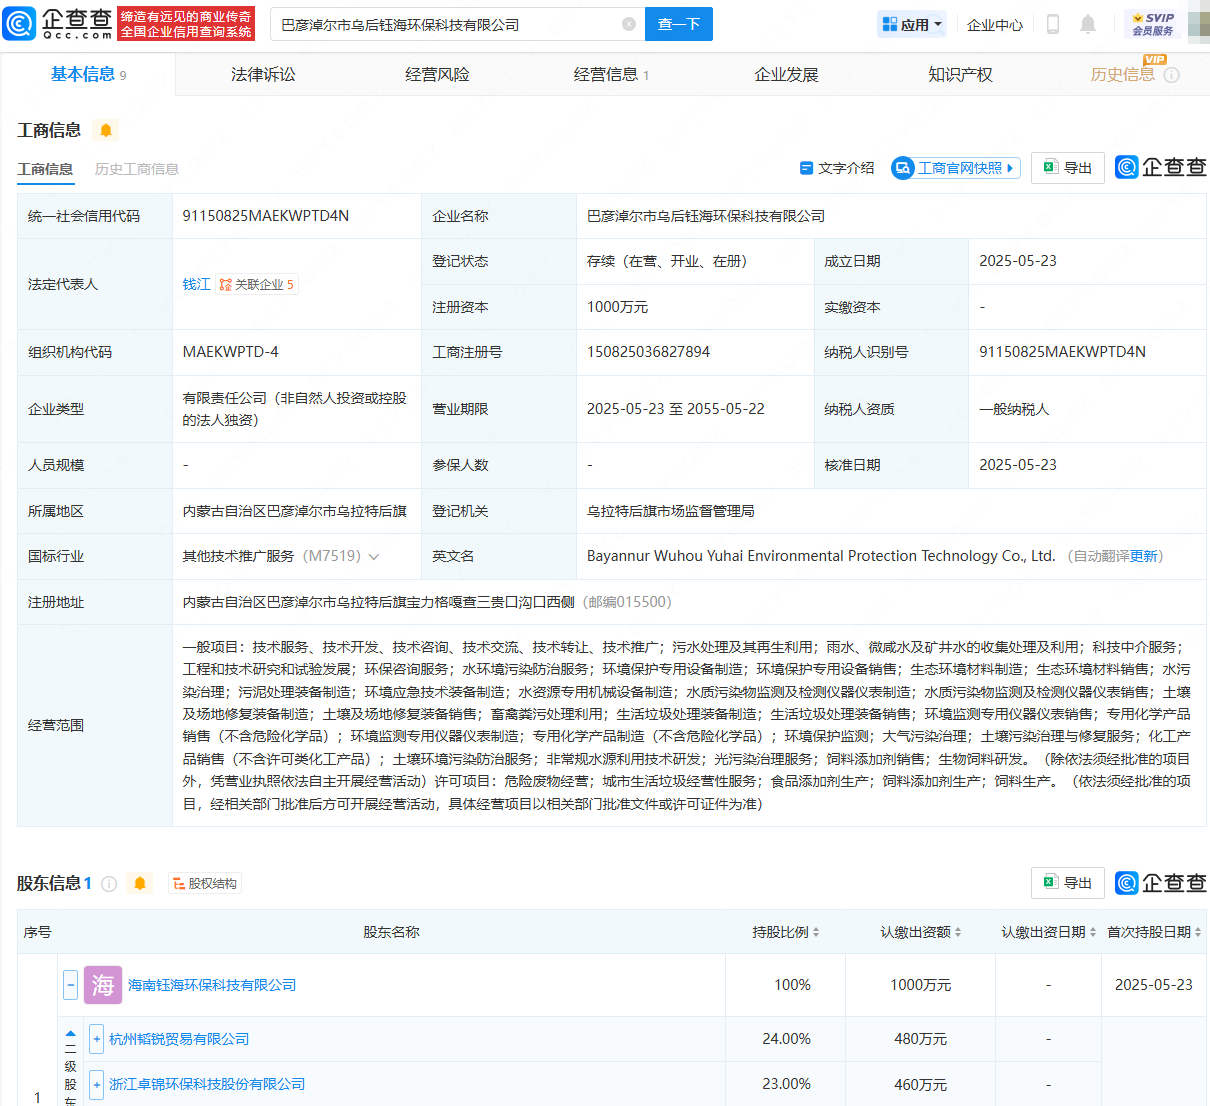Click the info icon next to 历史信息

[x=1172, y=75]
